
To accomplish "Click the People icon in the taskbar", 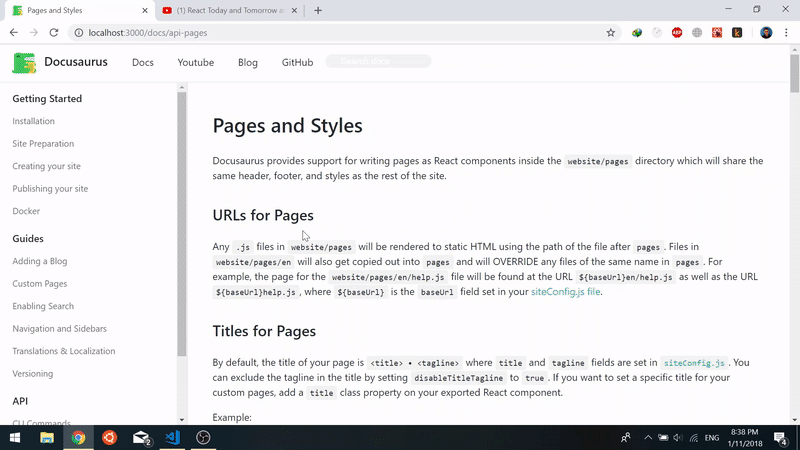I will pyautogui.click(x=626, y=438).
